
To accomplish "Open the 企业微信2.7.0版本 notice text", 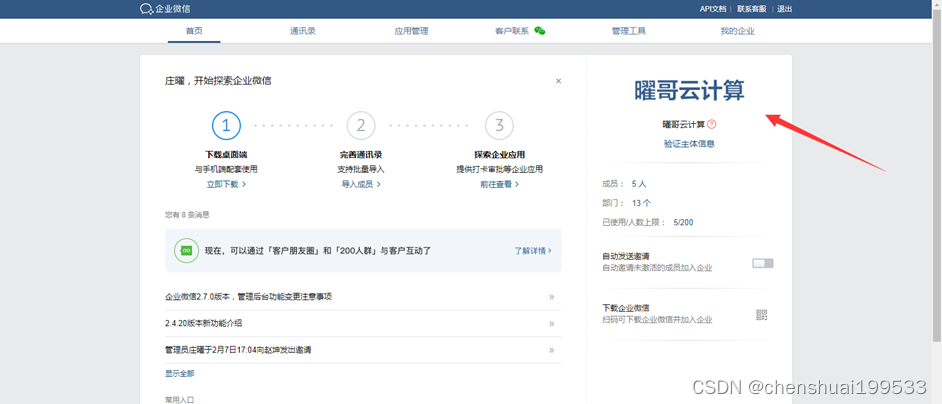I will tap(249, 297).
